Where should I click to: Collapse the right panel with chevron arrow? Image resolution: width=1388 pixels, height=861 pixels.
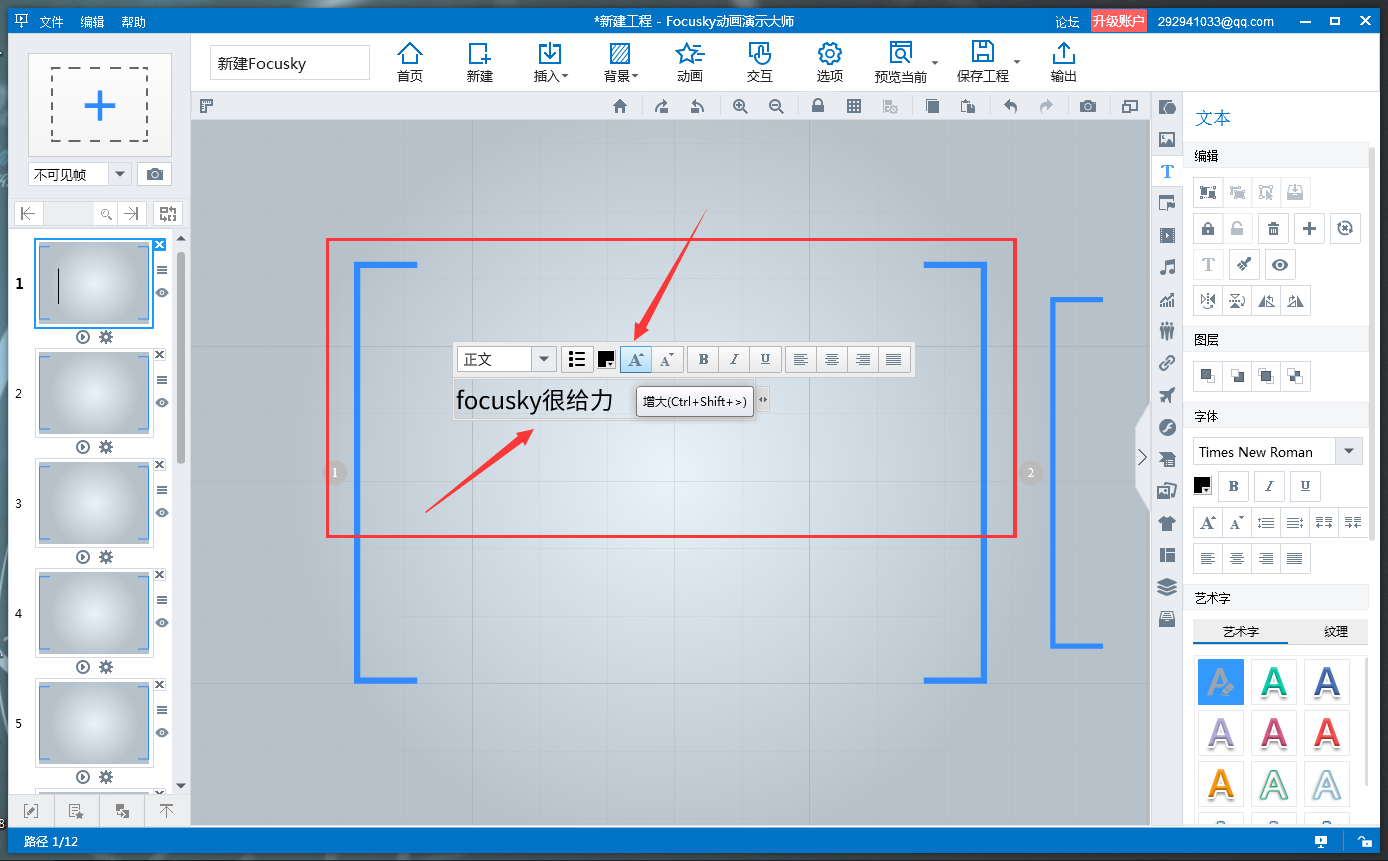pyautogui.click(x=1142, y=457)
